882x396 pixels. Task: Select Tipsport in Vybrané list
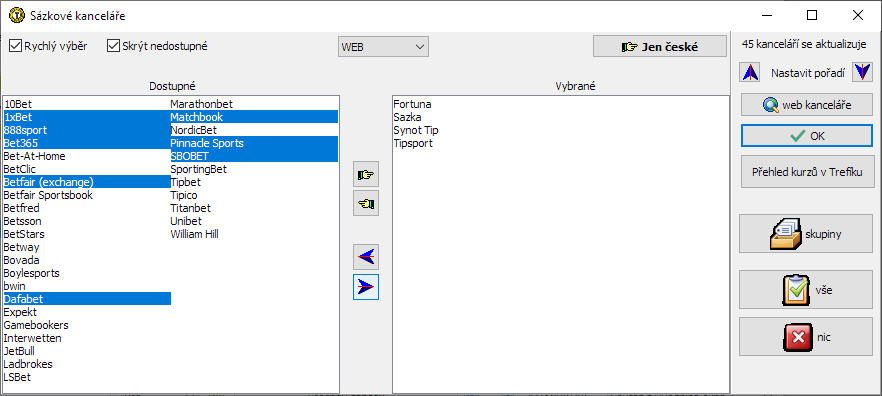(560, 143)
